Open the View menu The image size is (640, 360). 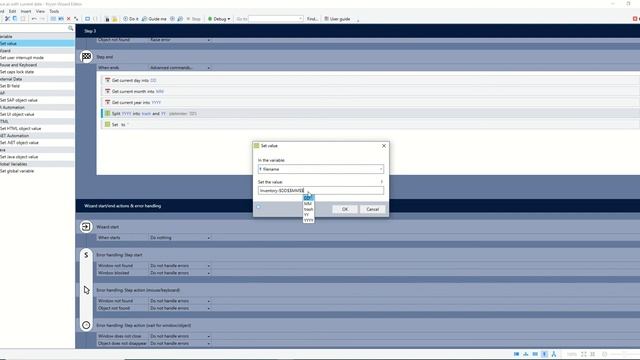pyautogui.click(x=40, y=11)
